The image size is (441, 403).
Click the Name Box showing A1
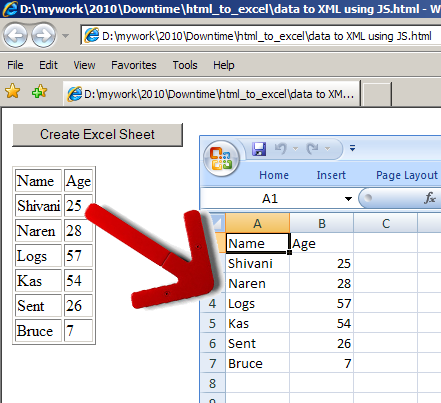(x=270, y=199)
